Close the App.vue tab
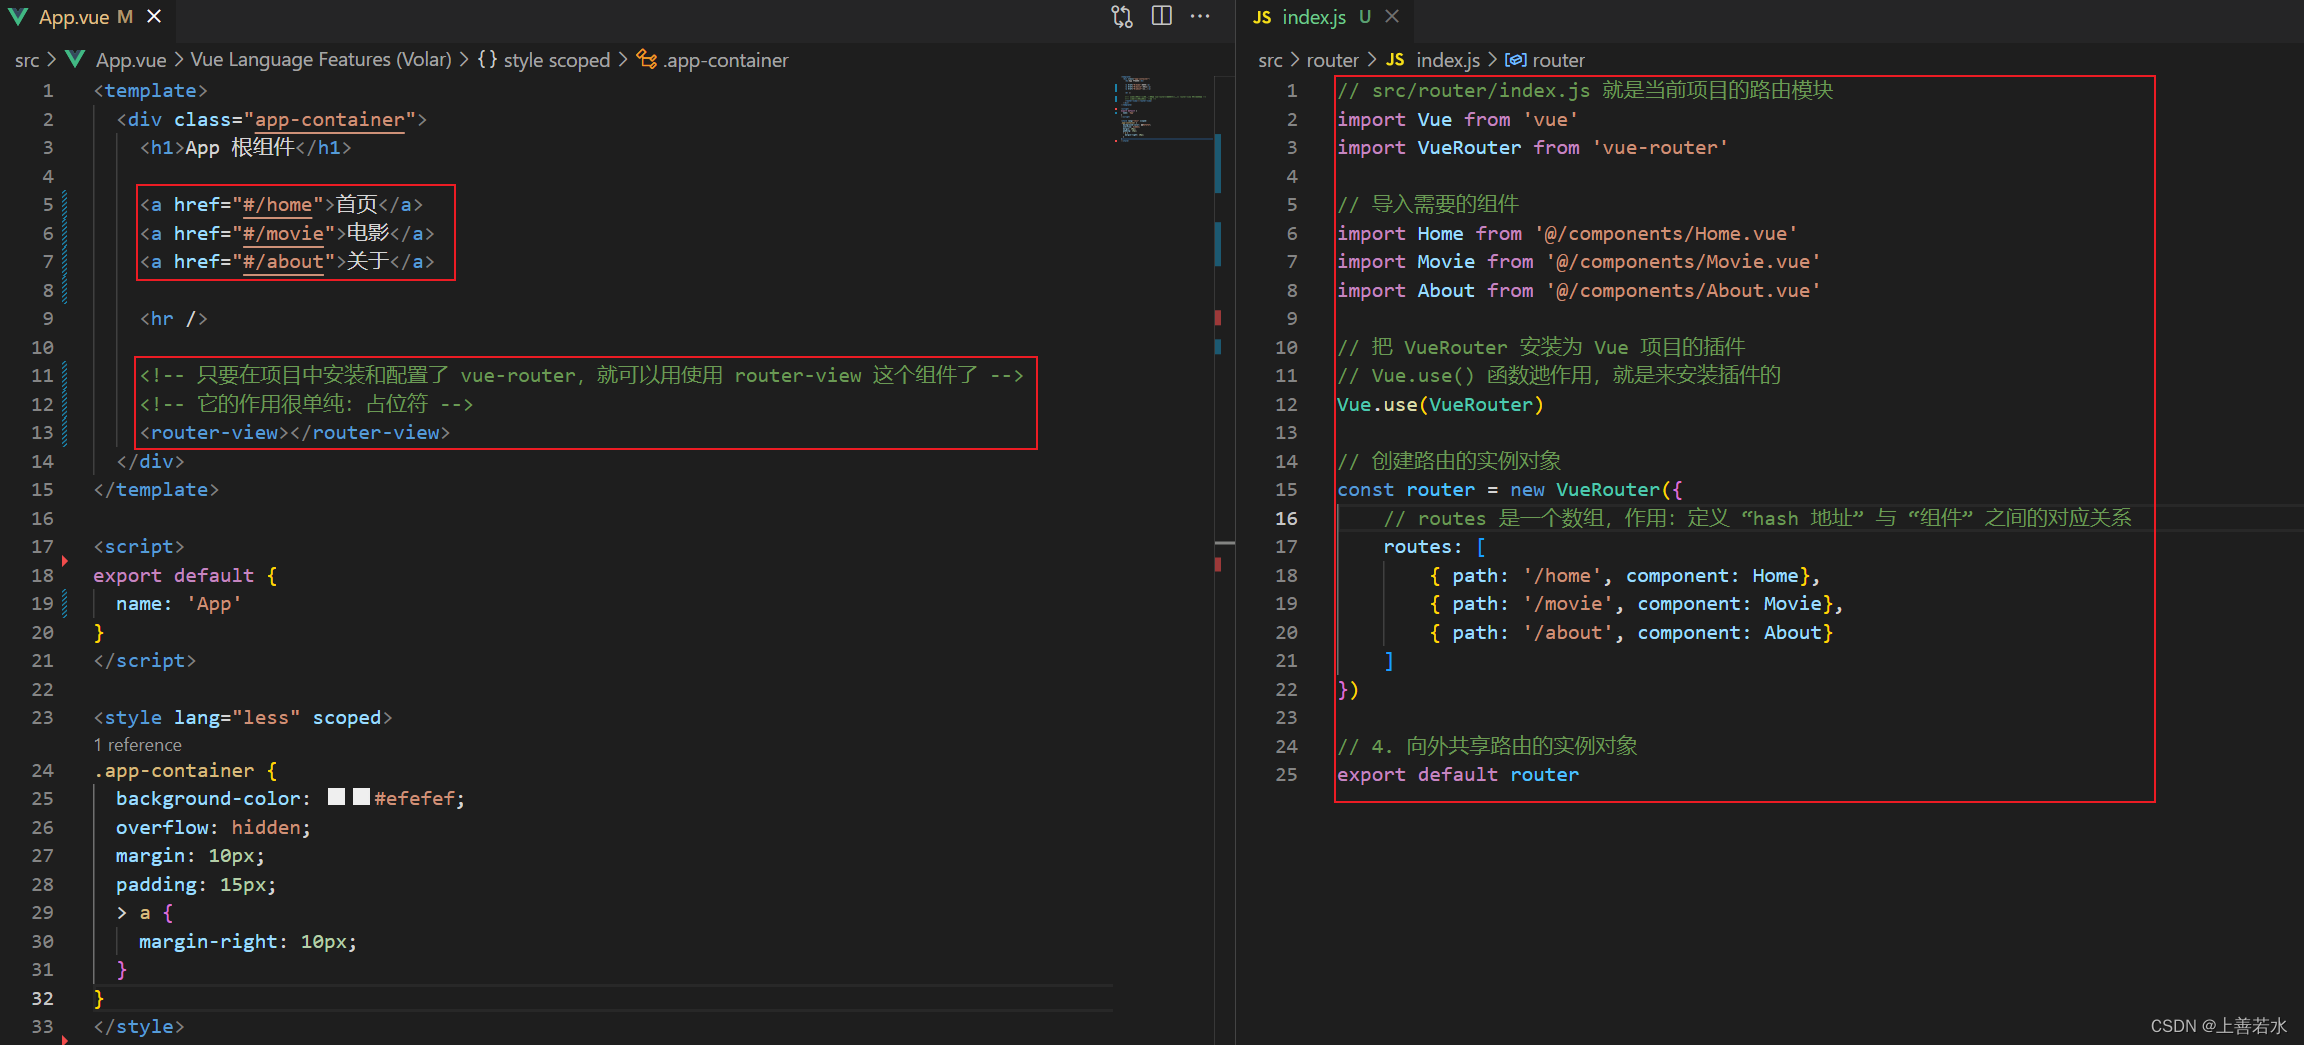 click(x=154, y=17)
